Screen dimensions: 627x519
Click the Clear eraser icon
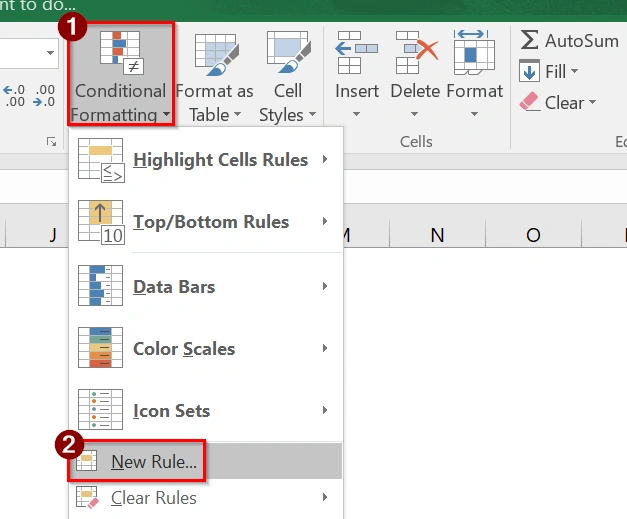click(530, 103)
